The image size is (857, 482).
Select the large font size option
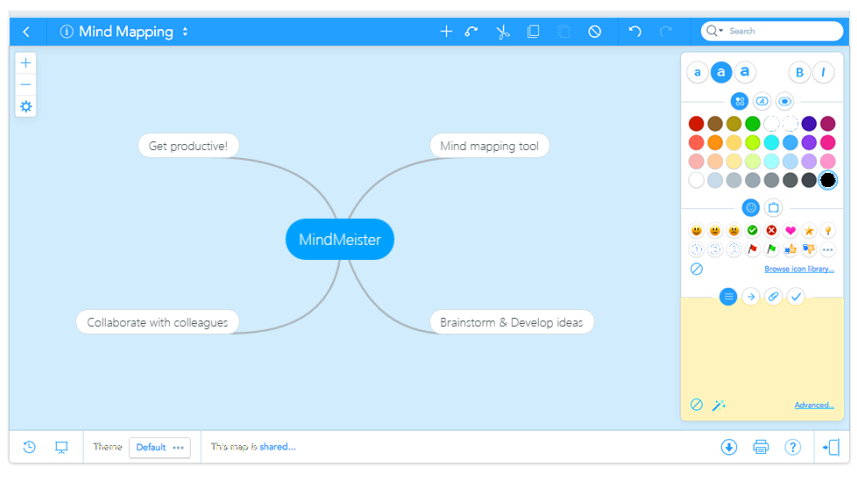pyautogui.click(x=745, y=72)
